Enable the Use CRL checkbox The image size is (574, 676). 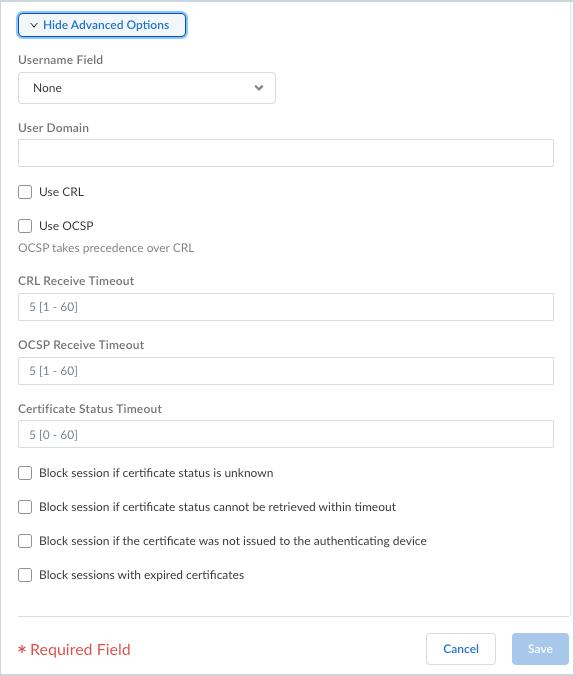25,192
